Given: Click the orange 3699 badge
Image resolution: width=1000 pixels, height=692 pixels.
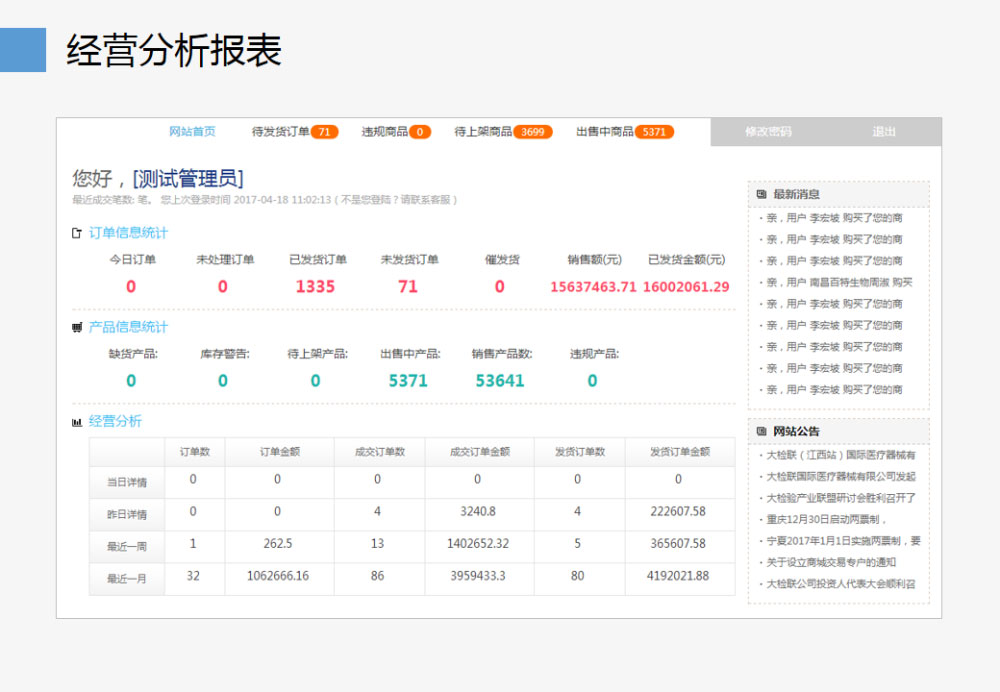Looking at the screenshot, I should coord(533,132).
